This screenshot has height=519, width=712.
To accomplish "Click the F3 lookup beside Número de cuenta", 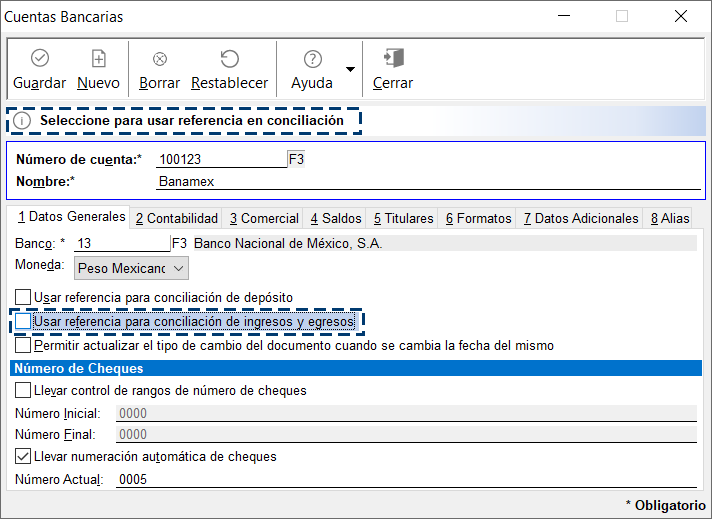I will pyautogui.click(x=296, y=159).
